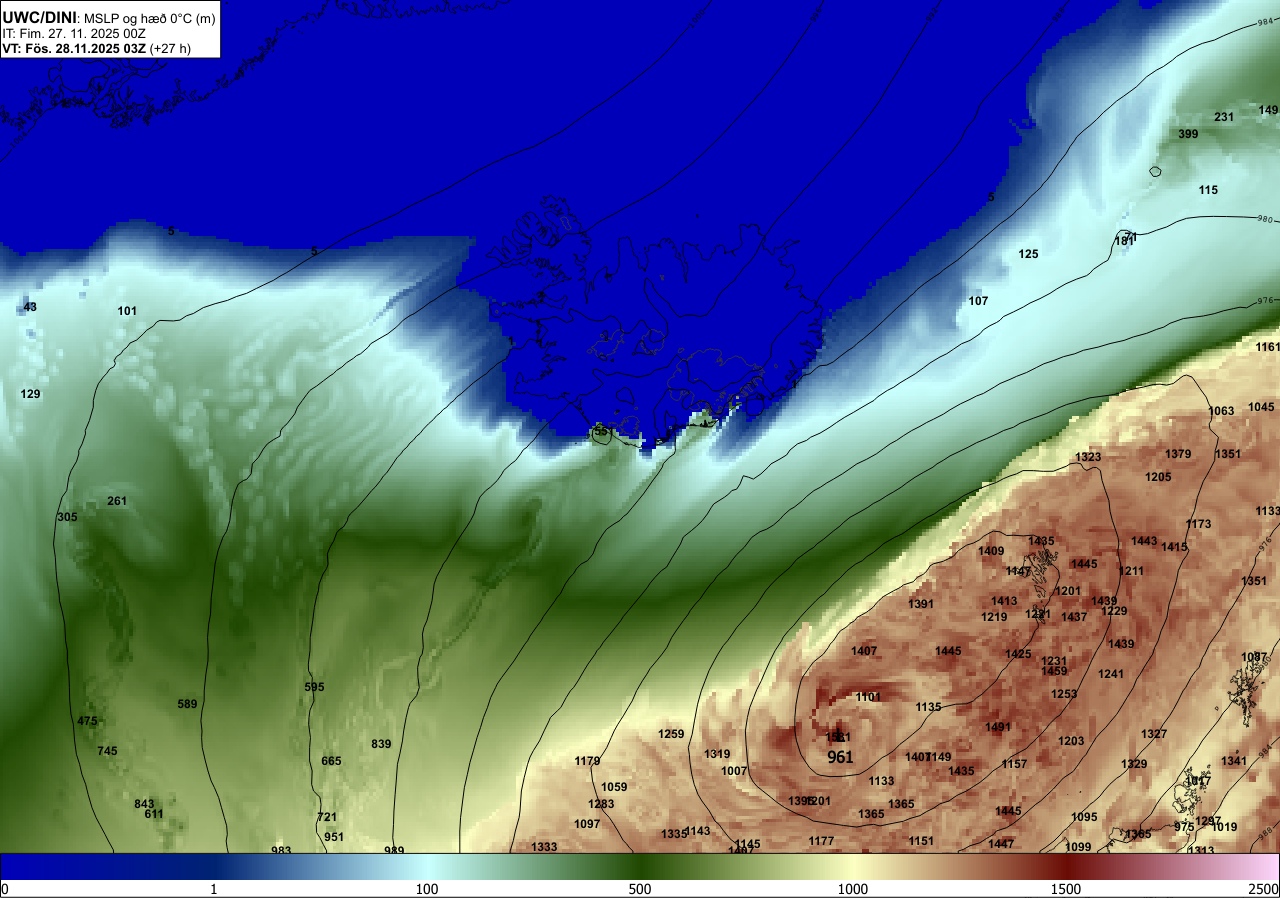Click the map value 231
This screenshot has height=898, width=1280.
coord(1224,117)
